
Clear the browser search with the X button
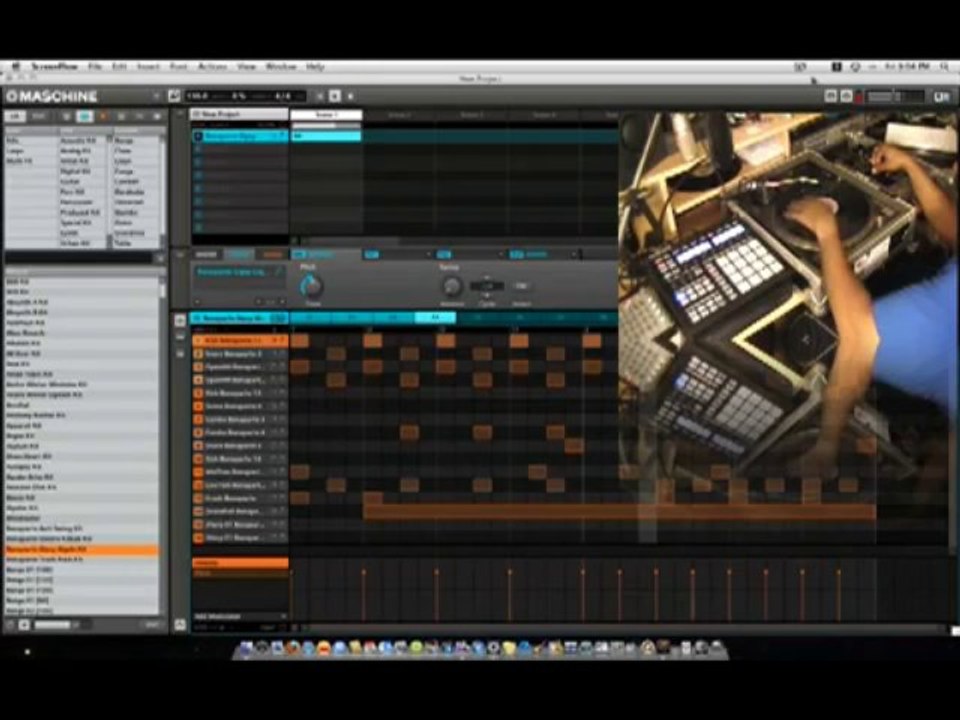(x=159, y=258)
